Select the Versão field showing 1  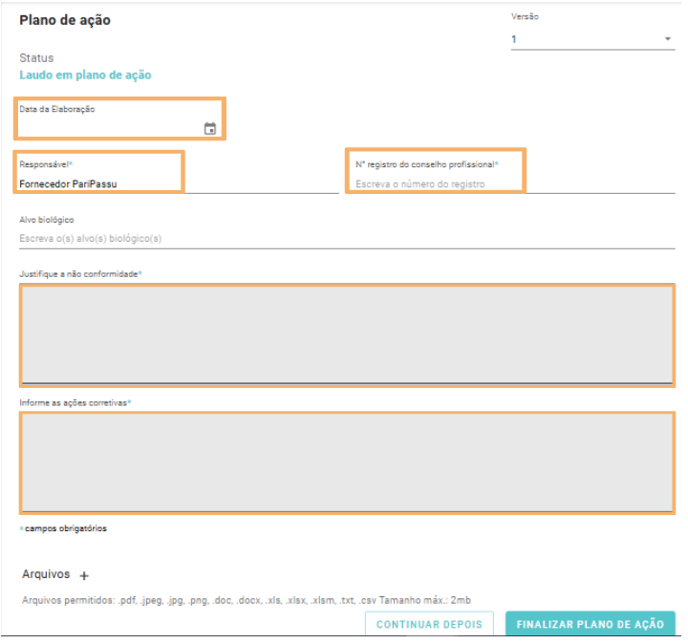pos(592,39)
